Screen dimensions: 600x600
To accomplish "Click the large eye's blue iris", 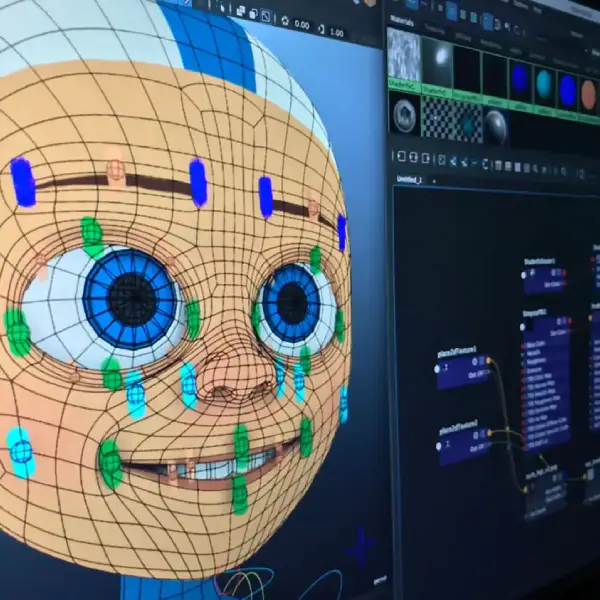I will click(x=130, y=298).
